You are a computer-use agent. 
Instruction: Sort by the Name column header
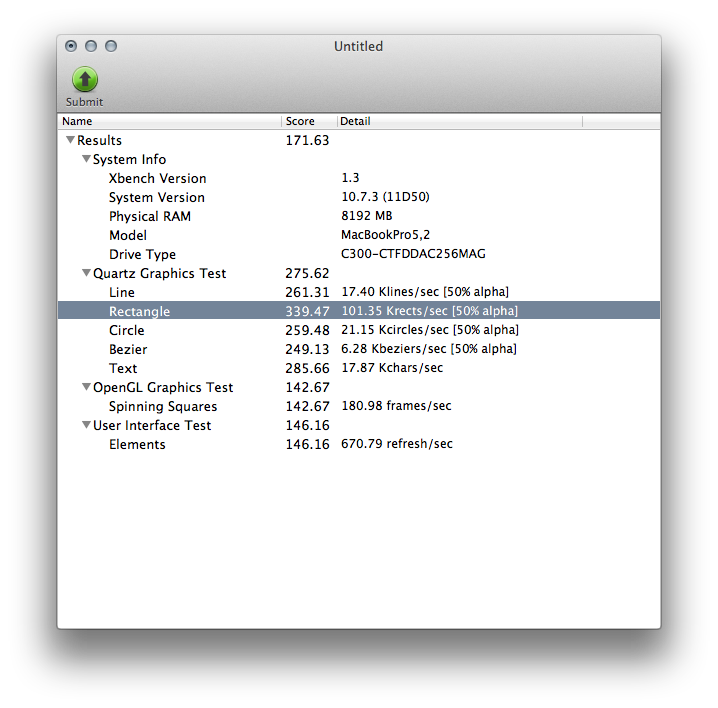[x=170, y=122]
